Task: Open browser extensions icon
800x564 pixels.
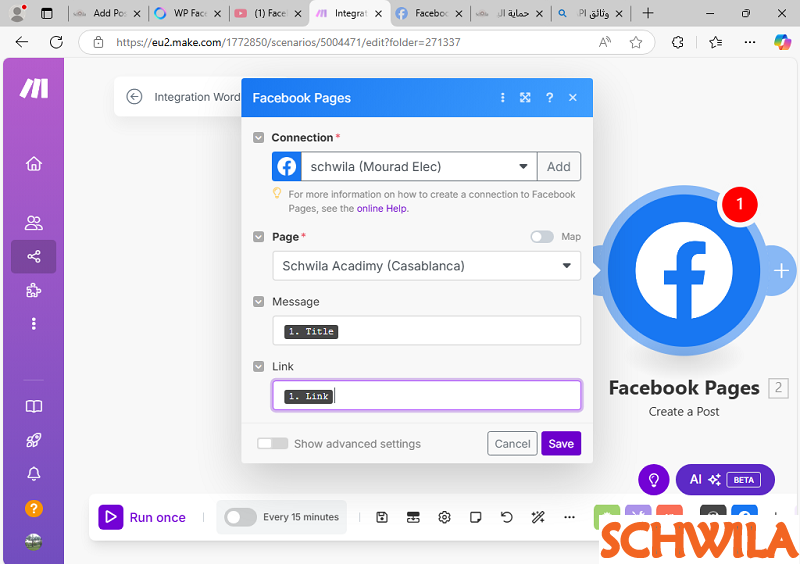Action: click(x=678, y=42)
